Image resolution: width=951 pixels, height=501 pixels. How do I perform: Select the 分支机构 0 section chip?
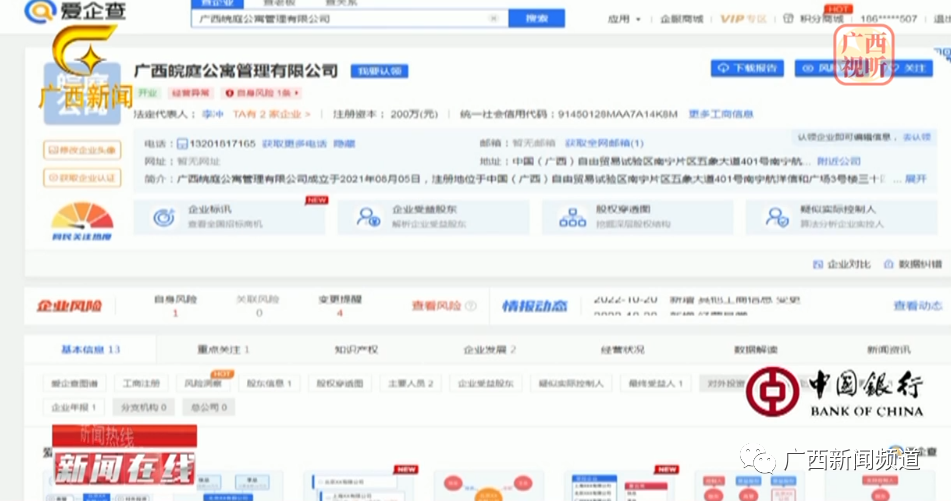[144, 407]
